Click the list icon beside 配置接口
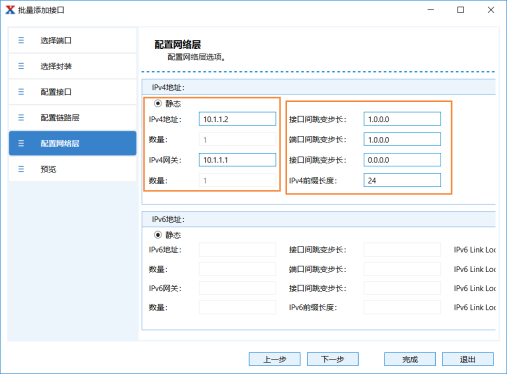The height and width of the screenshot is (374, 507). tap(21, 92)
